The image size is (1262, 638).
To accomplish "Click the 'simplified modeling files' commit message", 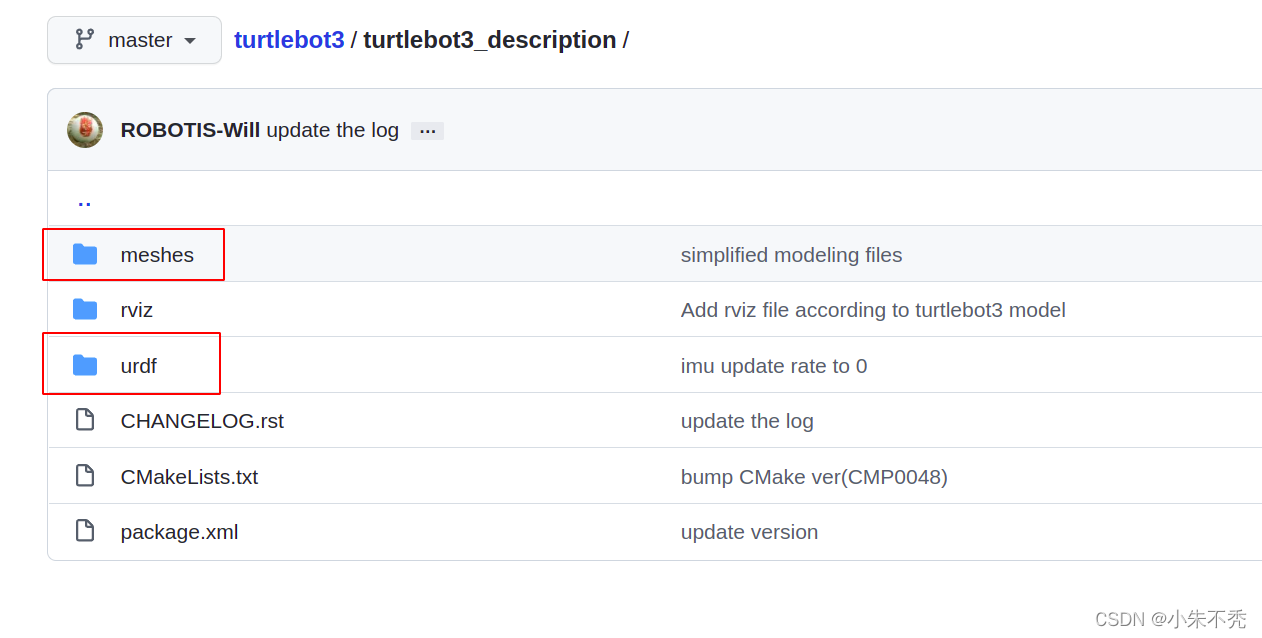I will click(791, 255).
